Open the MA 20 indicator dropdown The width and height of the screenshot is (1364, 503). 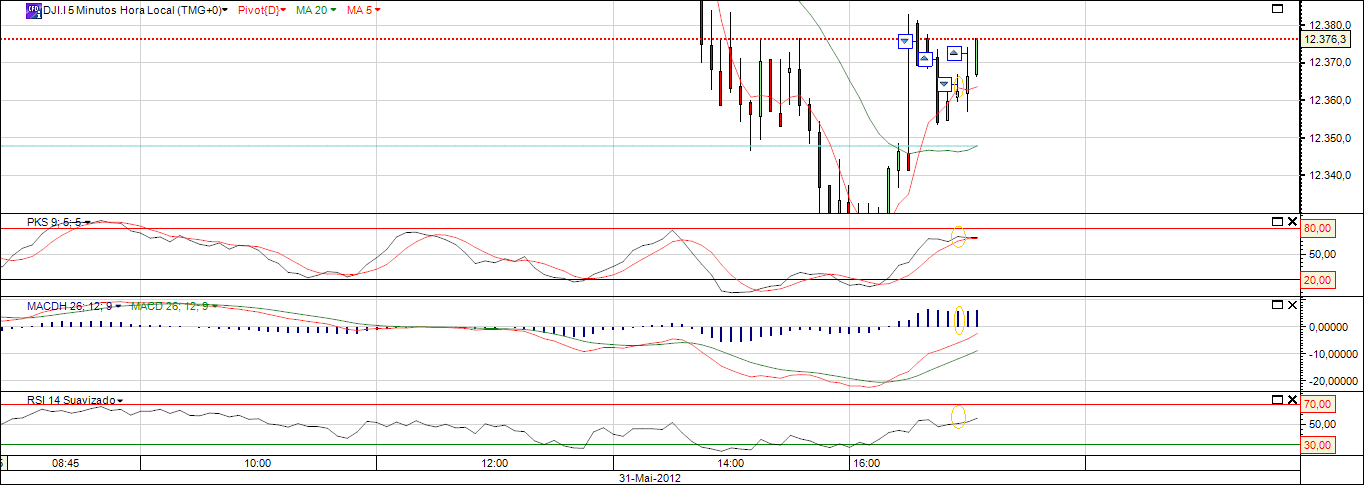(x=333, y=9)
